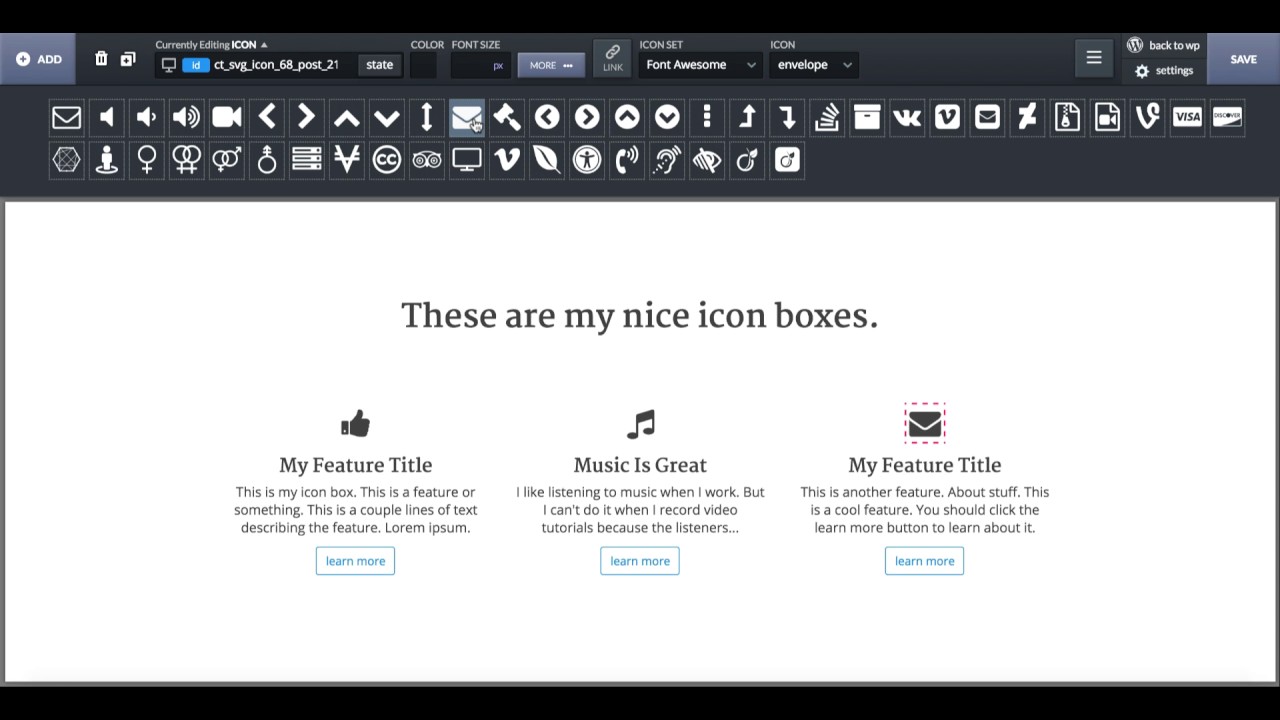Pick the leaf icon
1280x720 pixels.
point(546,160)
